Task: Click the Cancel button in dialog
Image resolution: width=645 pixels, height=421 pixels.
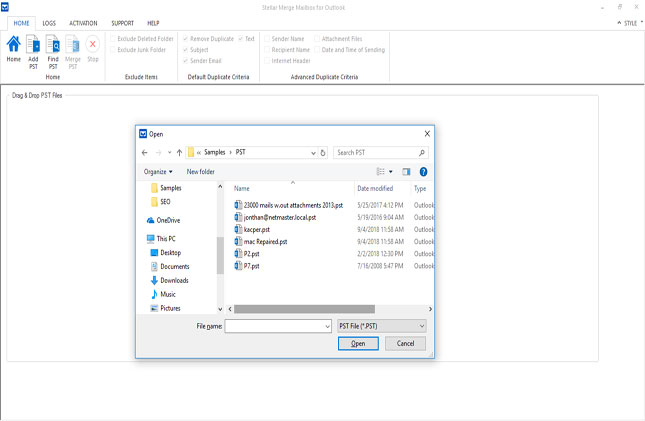Action: point(405,343)
